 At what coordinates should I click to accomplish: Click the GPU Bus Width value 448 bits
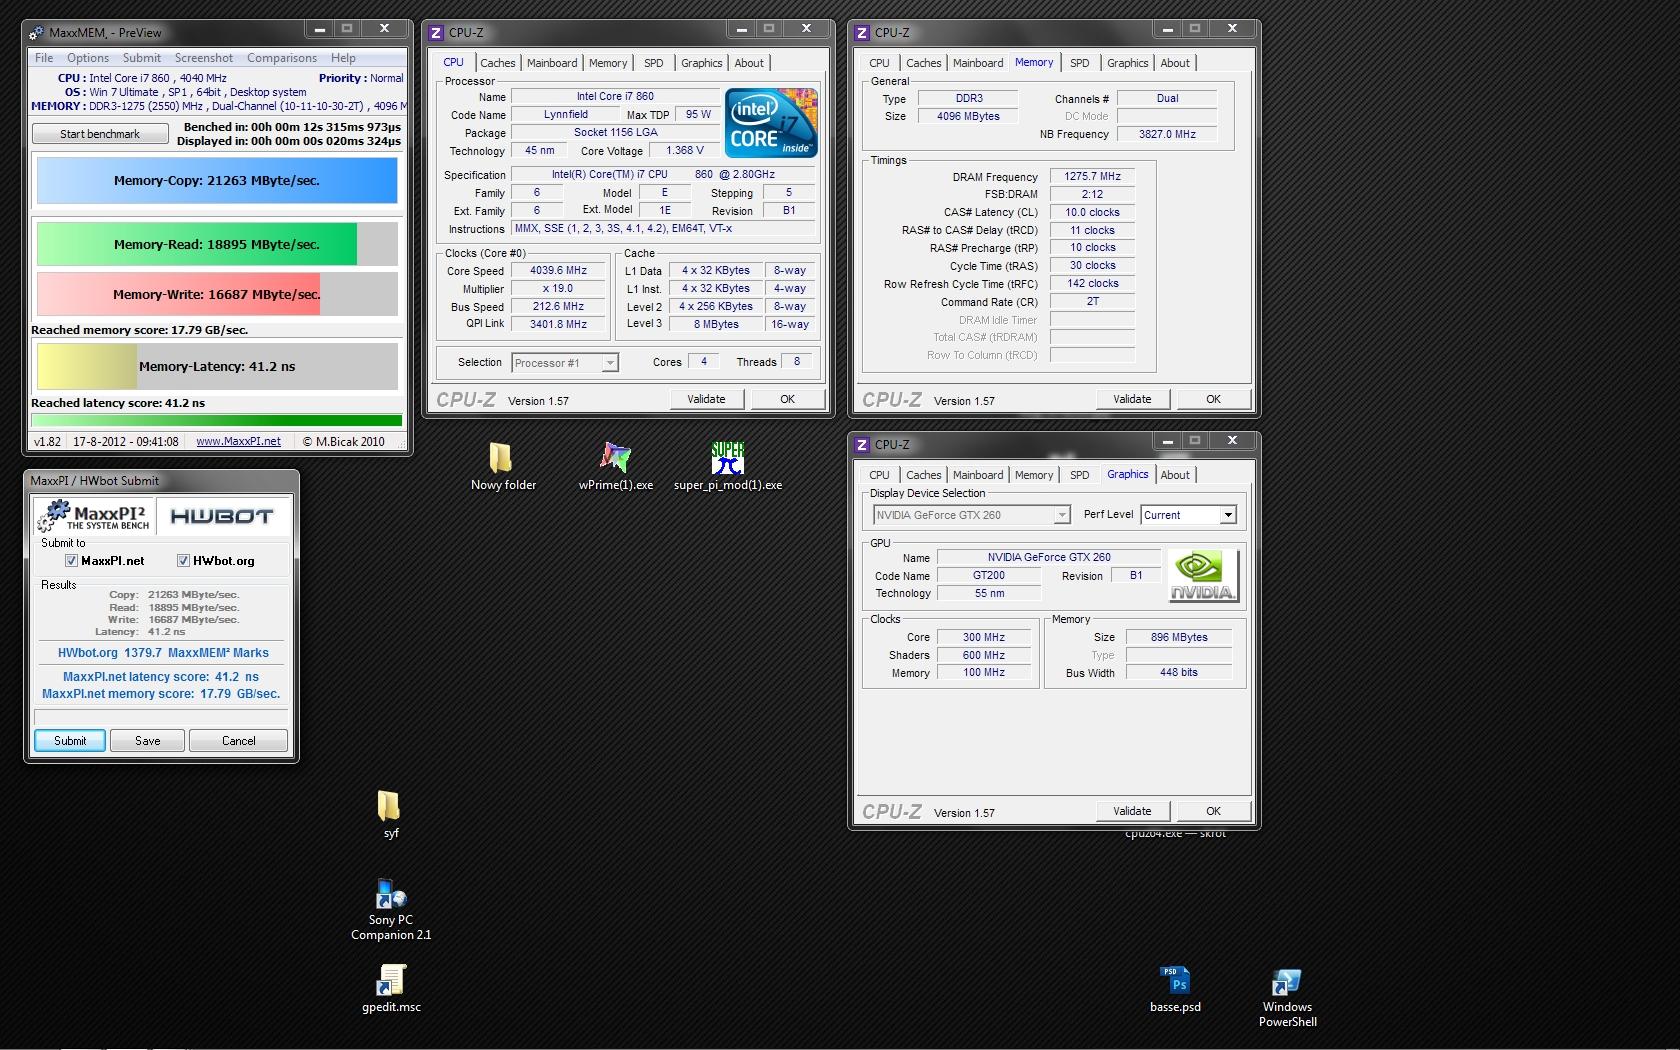[1179, 673]
